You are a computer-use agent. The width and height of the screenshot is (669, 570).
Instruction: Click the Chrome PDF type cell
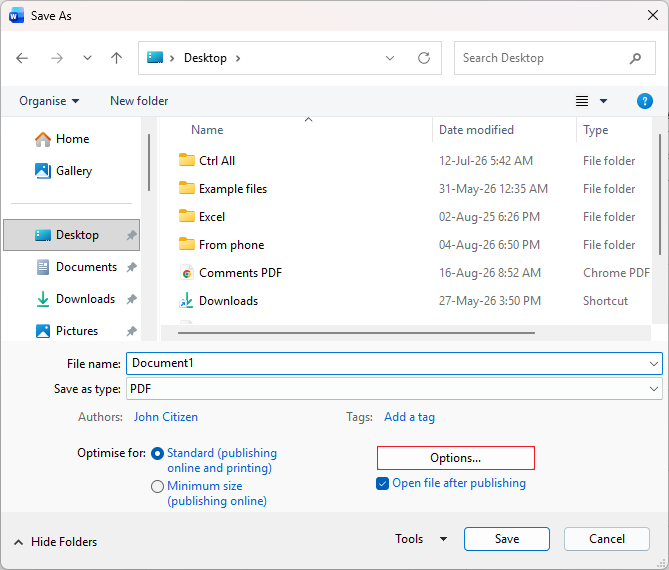[x=616, y=273]
